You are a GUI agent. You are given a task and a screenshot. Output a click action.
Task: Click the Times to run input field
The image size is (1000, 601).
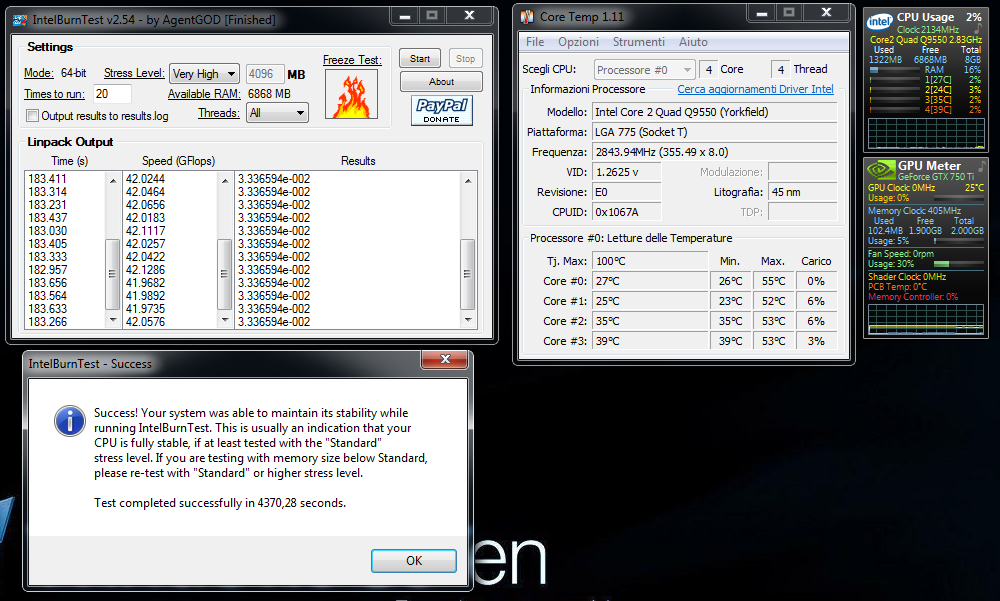pos(112,94)
